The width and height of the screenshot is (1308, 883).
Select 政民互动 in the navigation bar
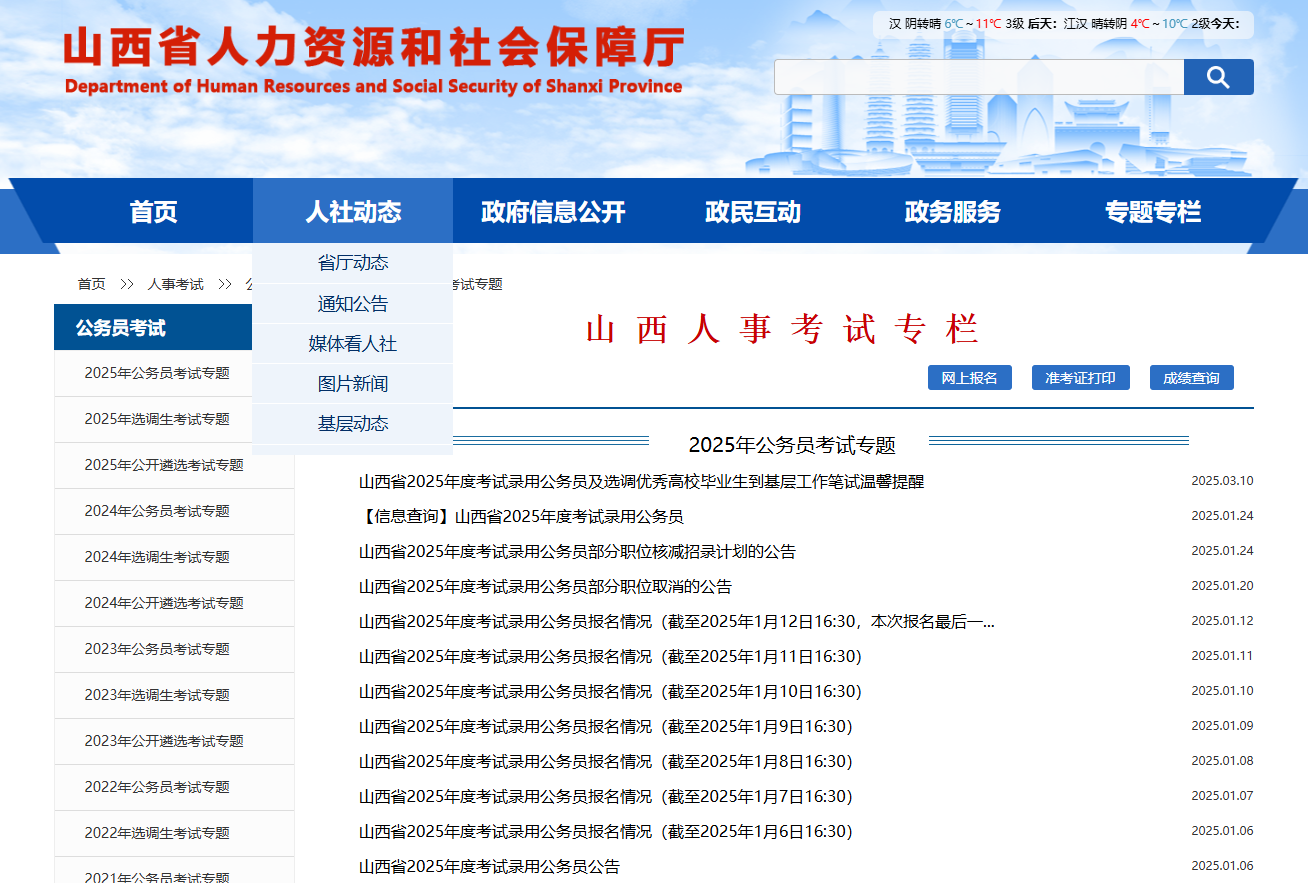(x=753, y=212)
